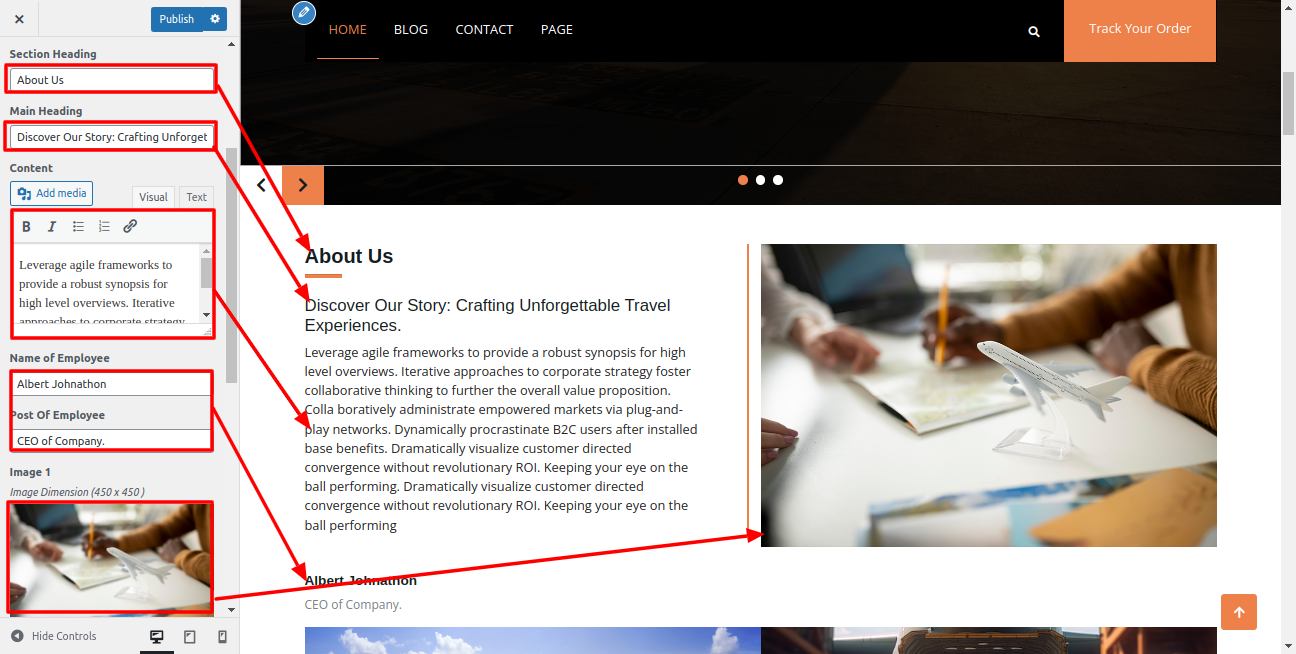Screen dimensions: 1296x654
Task: Switch preview to mobile device icon
Action: [x=222, y=637]
